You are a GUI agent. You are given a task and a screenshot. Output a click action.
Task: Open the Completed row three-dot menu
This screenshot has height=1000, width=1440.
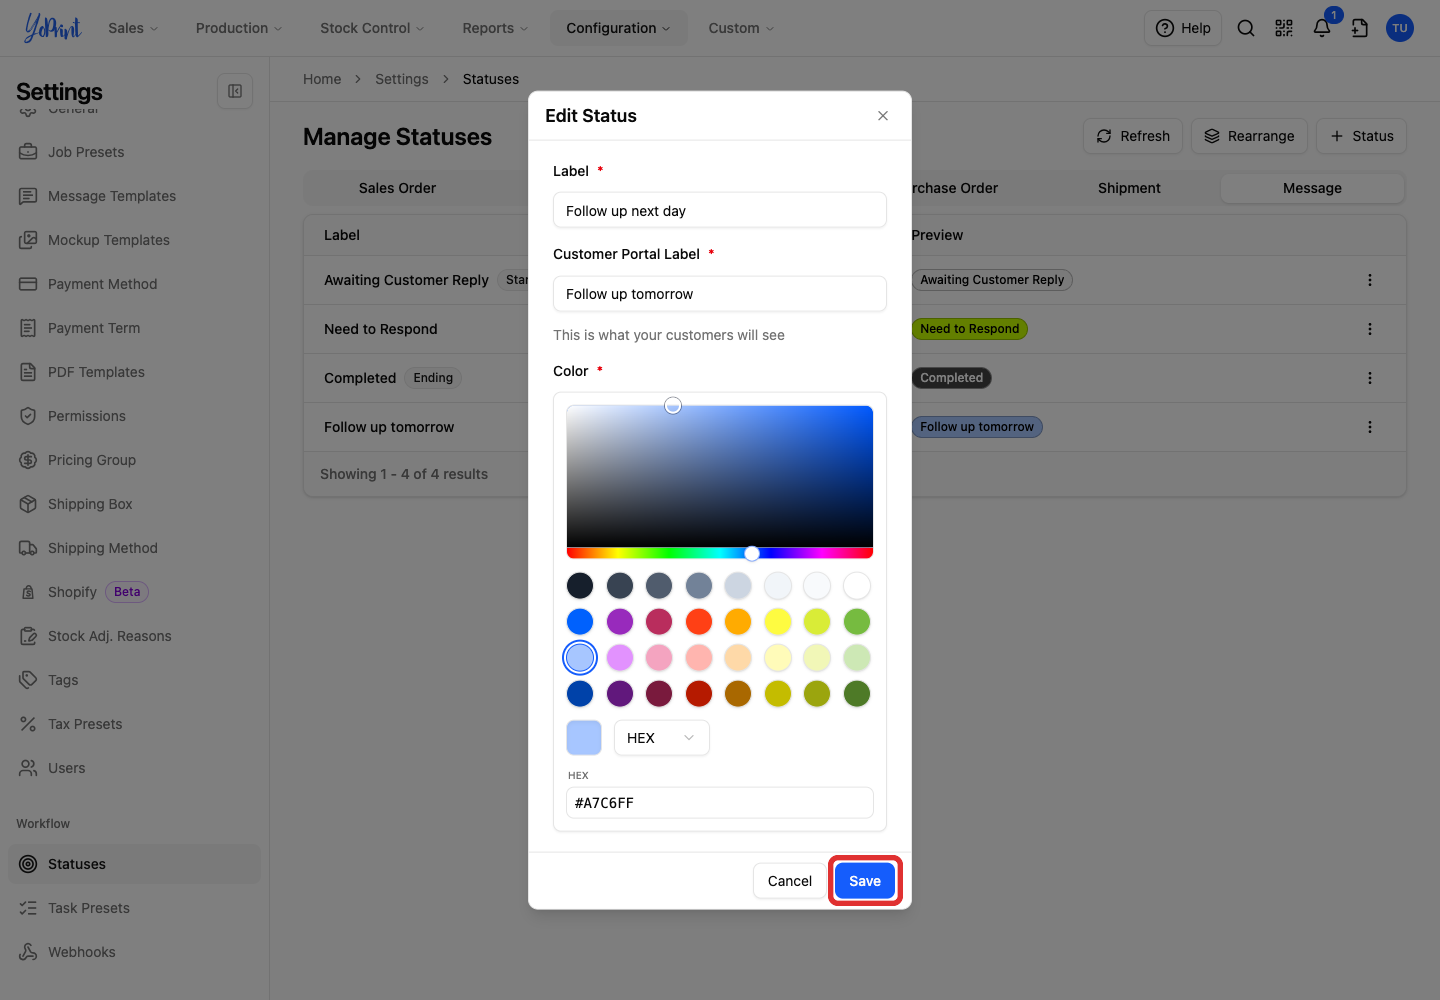tap(1370, 378)
